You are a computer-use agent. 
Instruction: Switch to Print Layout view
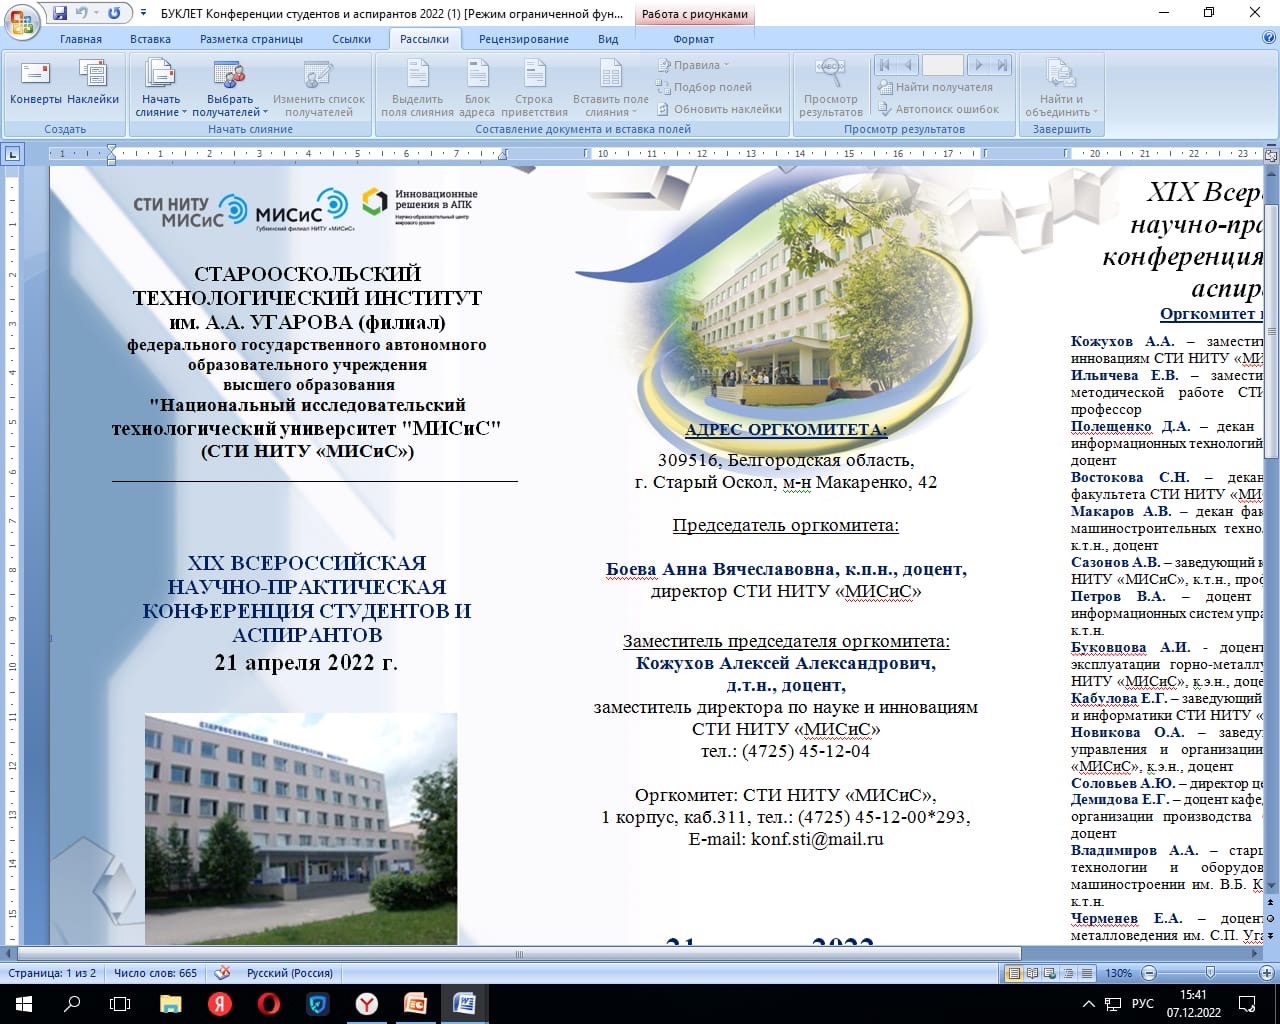tap(1014, 973)
